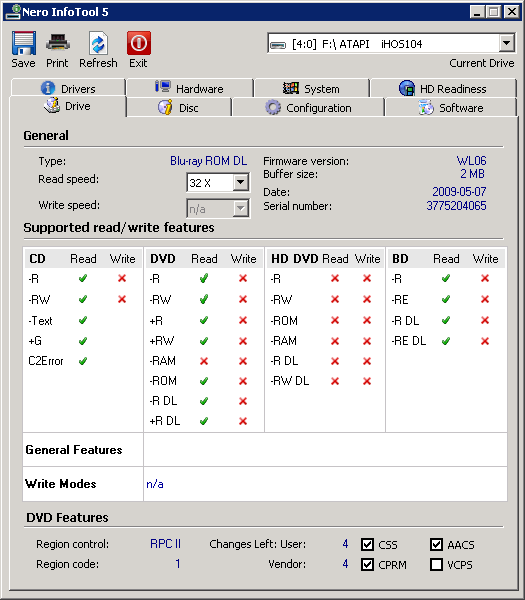Click the DVD -RAM read red cross
Viewport: 525px width, 600px height.
pos(204,361)
